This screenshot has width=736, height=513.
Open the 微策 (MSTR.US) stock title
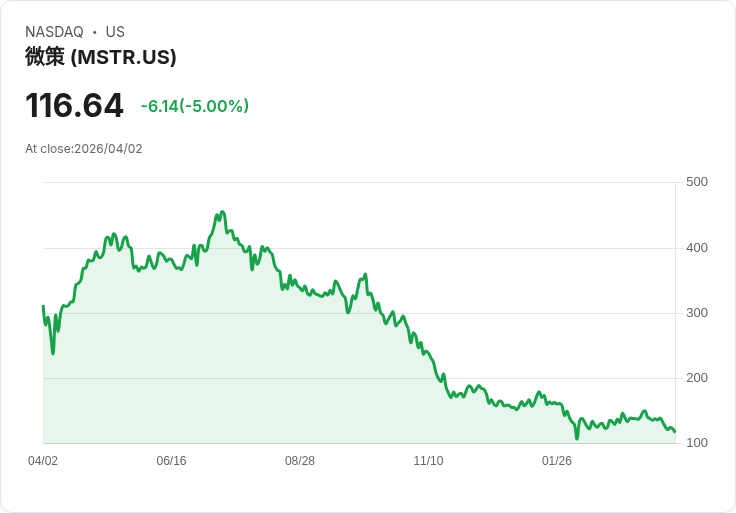point(101,57)
